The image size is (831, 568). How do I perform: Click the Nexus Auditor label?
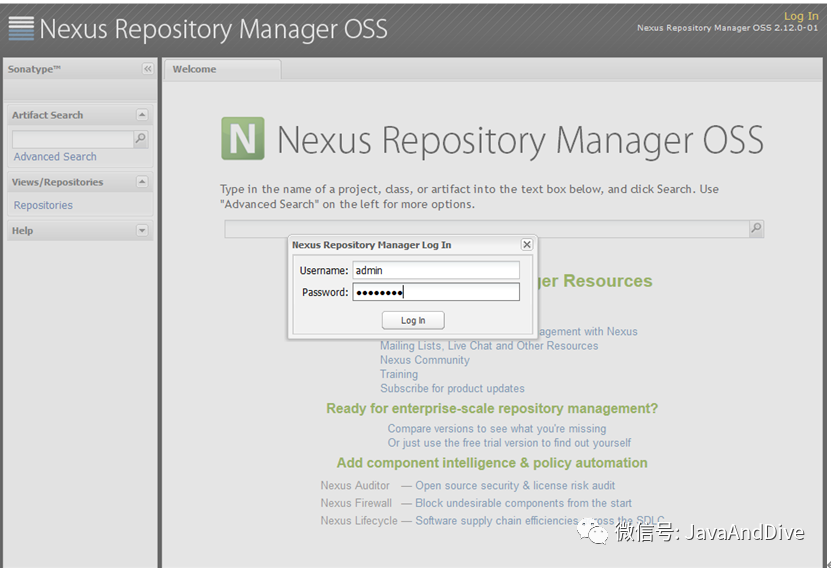[x=355, y=485]
